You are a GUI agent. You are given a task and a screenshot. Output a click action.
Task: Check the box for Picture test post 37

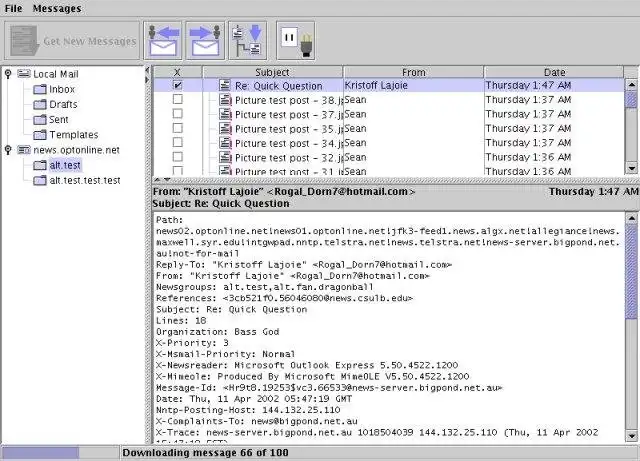[x=178, y=114]
